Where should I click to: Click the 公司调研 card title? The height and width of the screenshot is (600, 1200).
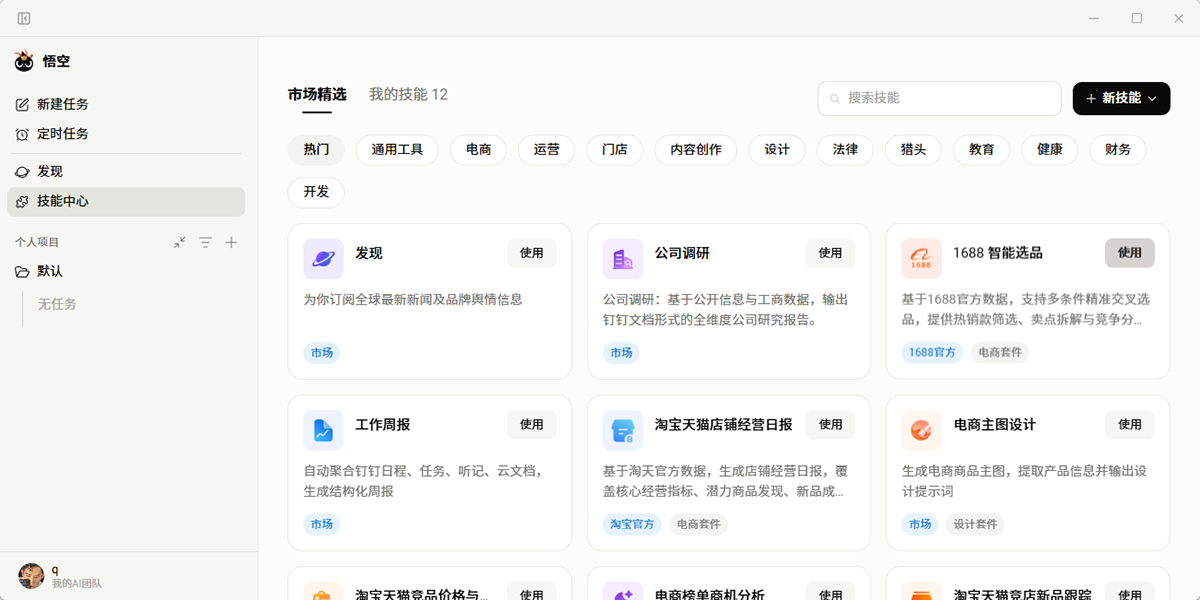[682, 254]
